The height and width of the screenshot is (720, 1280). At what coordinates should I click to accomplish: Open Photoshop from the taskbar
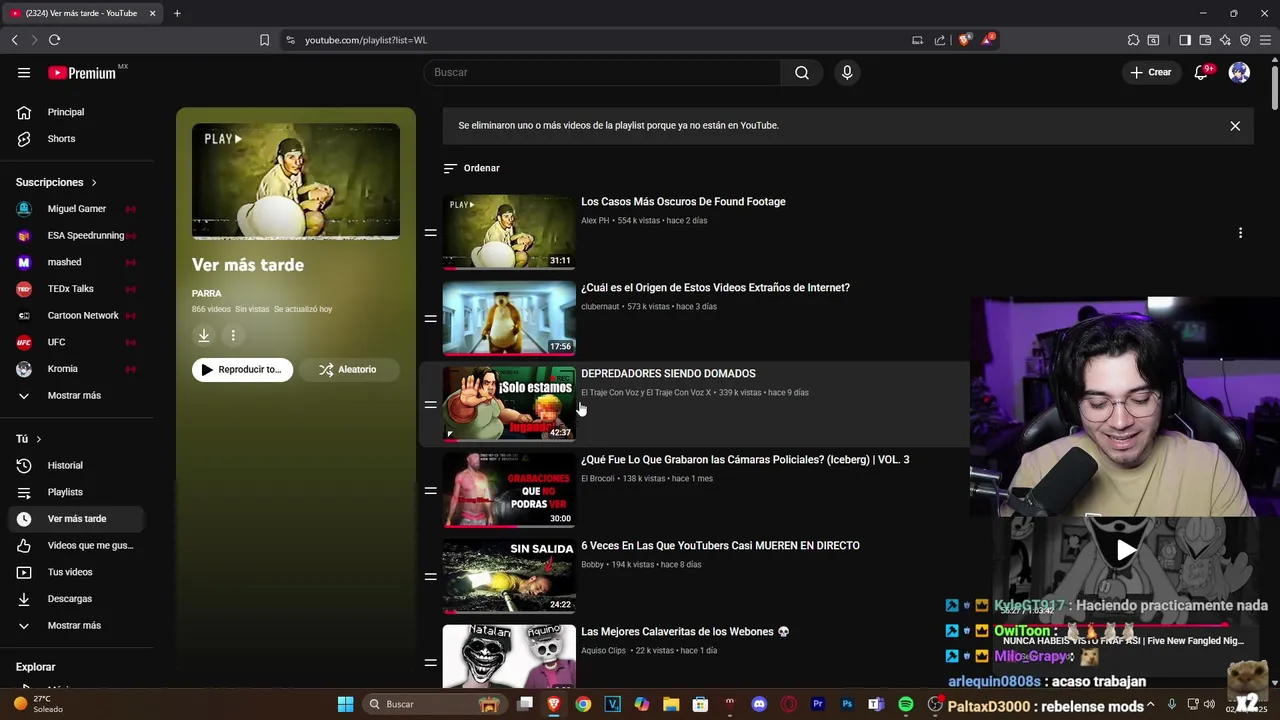click(847, 704)
